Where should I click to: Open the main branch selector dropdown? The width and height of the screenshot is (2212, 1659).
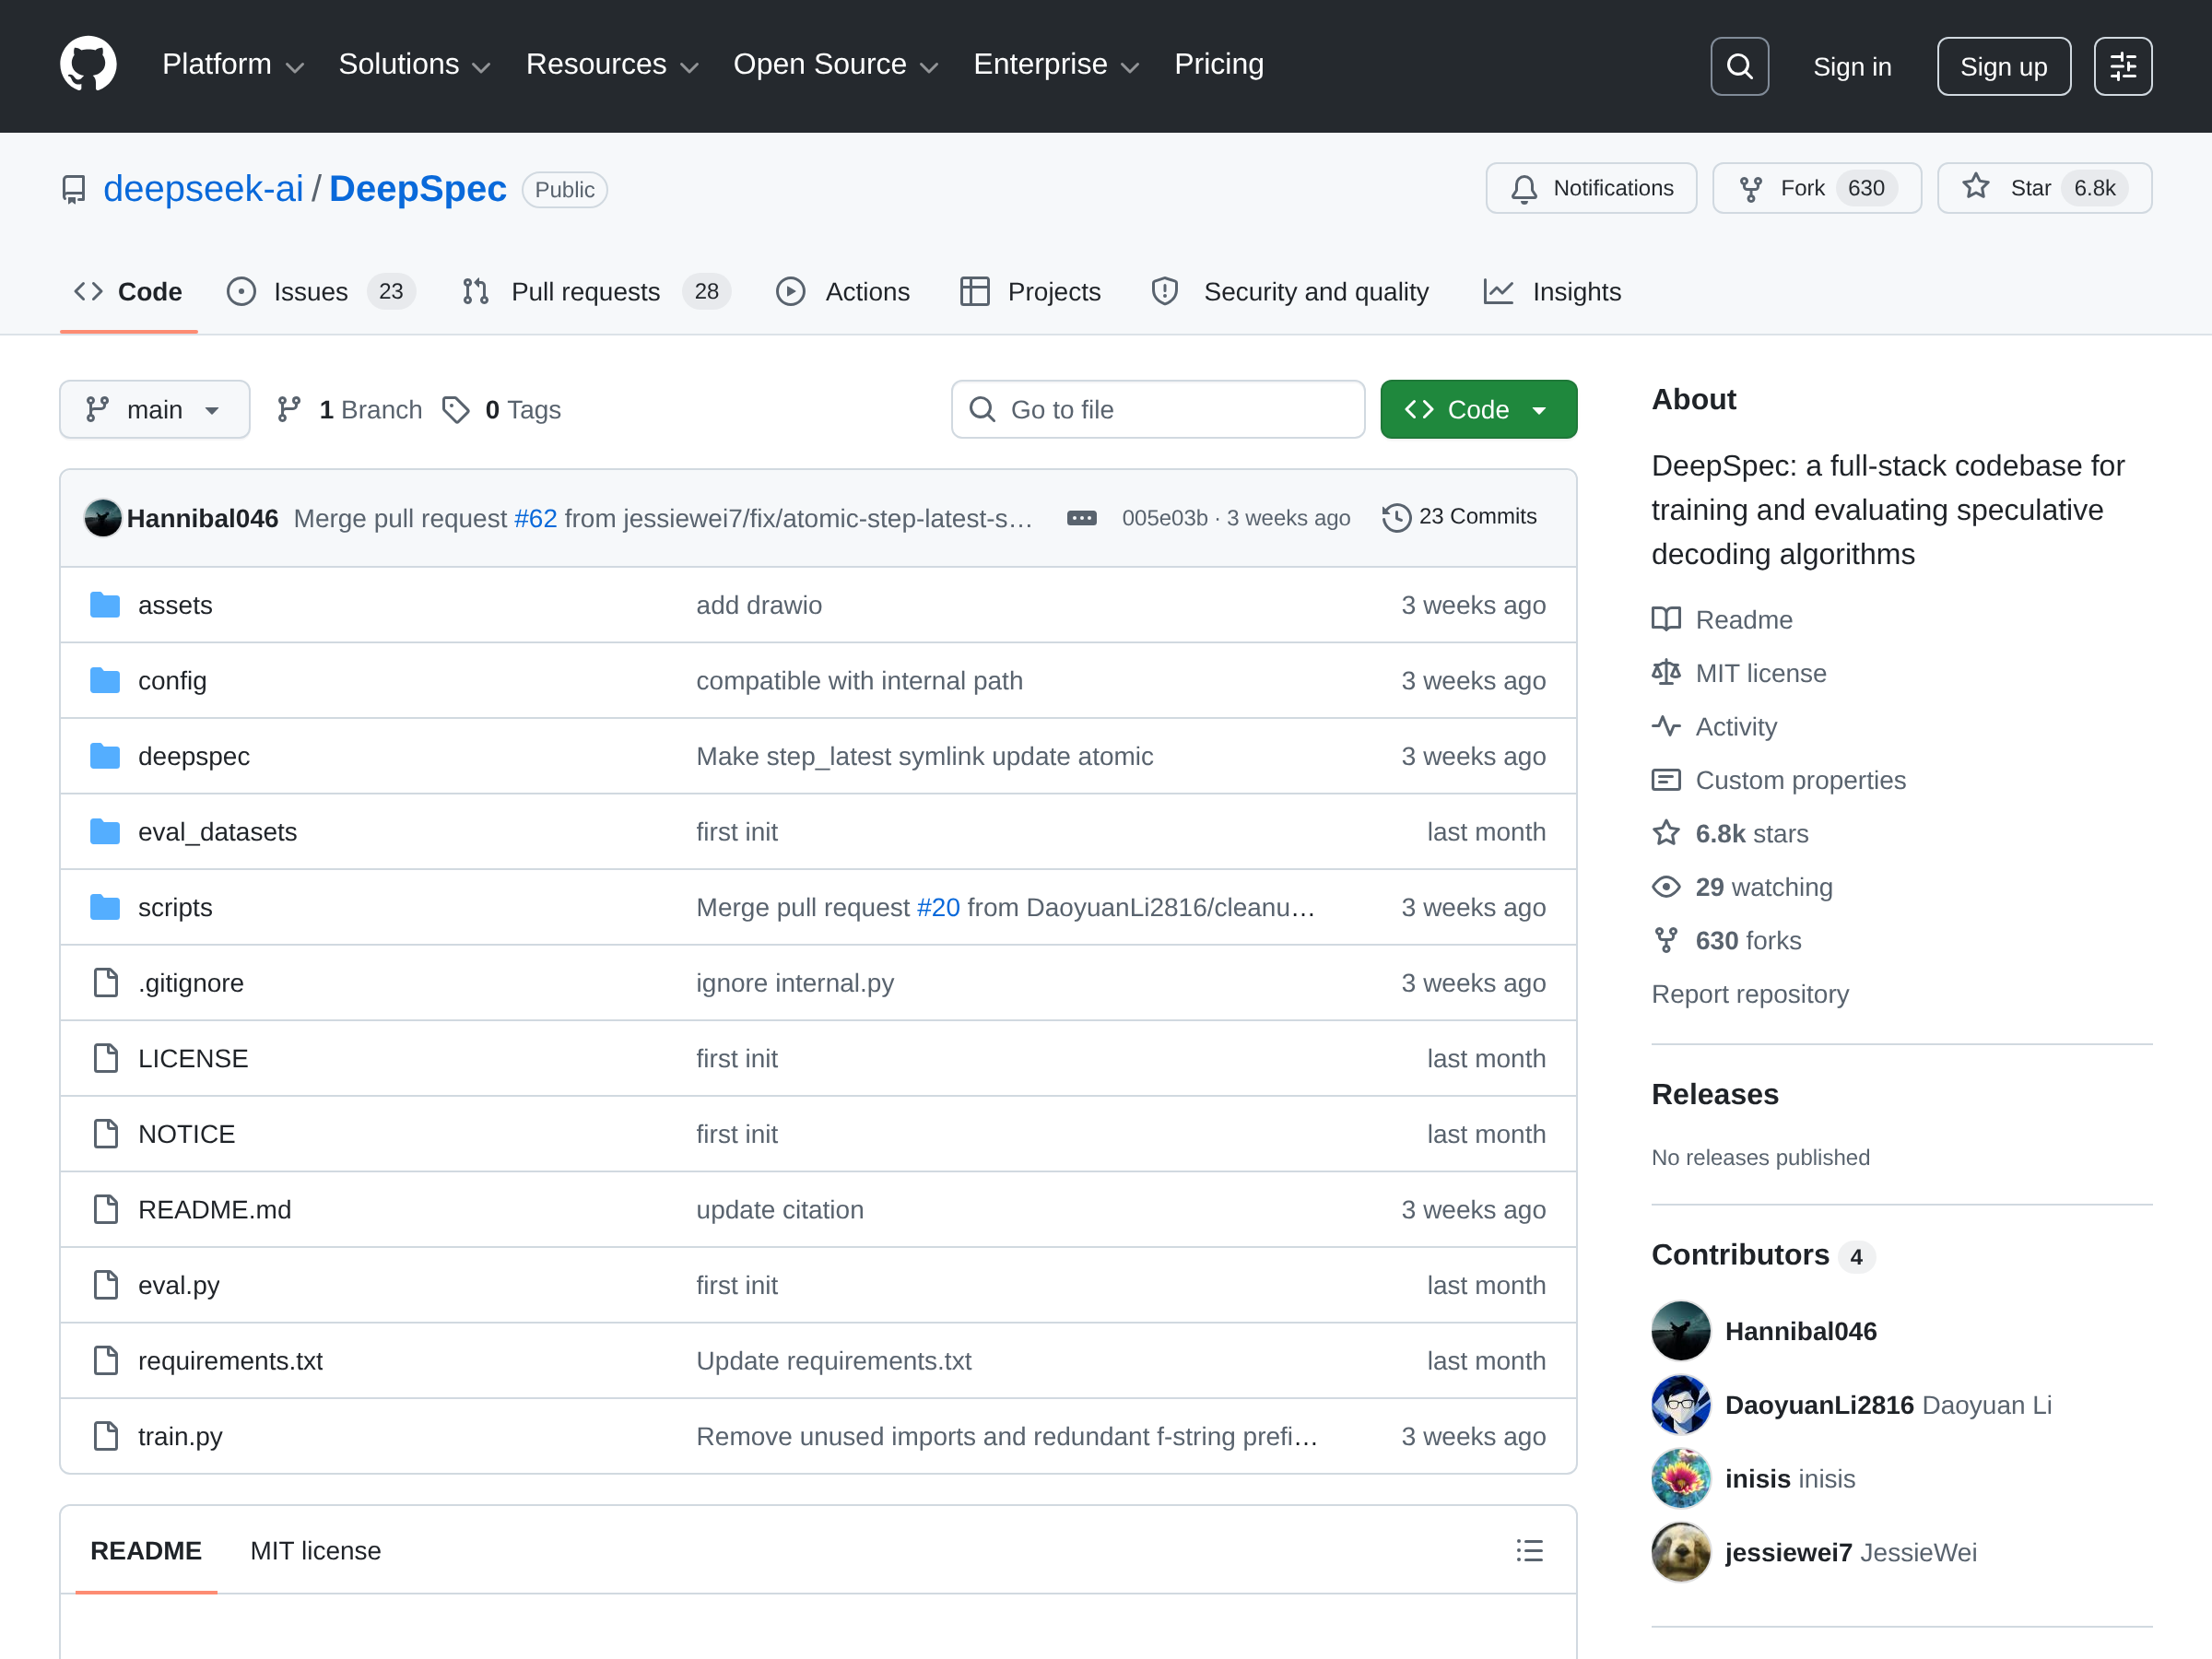tap(154, 410)
